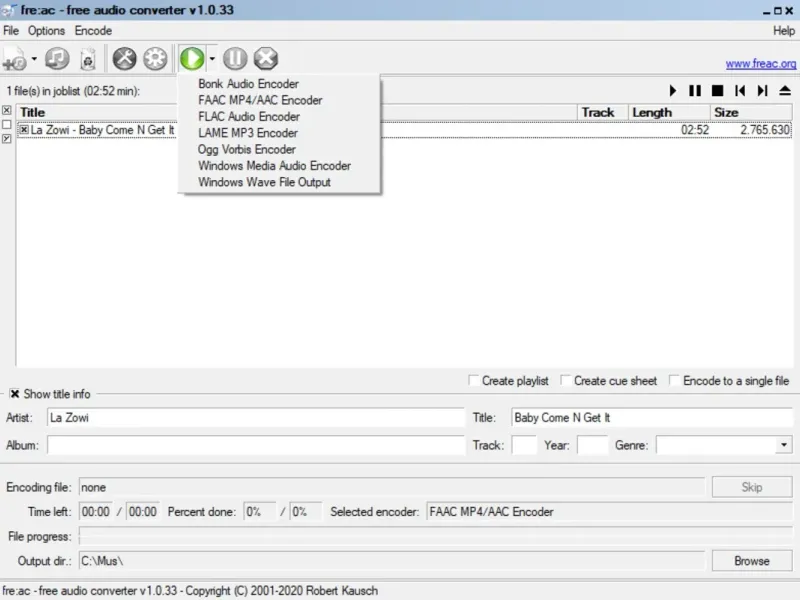Open the File menu

click(11, 31)
